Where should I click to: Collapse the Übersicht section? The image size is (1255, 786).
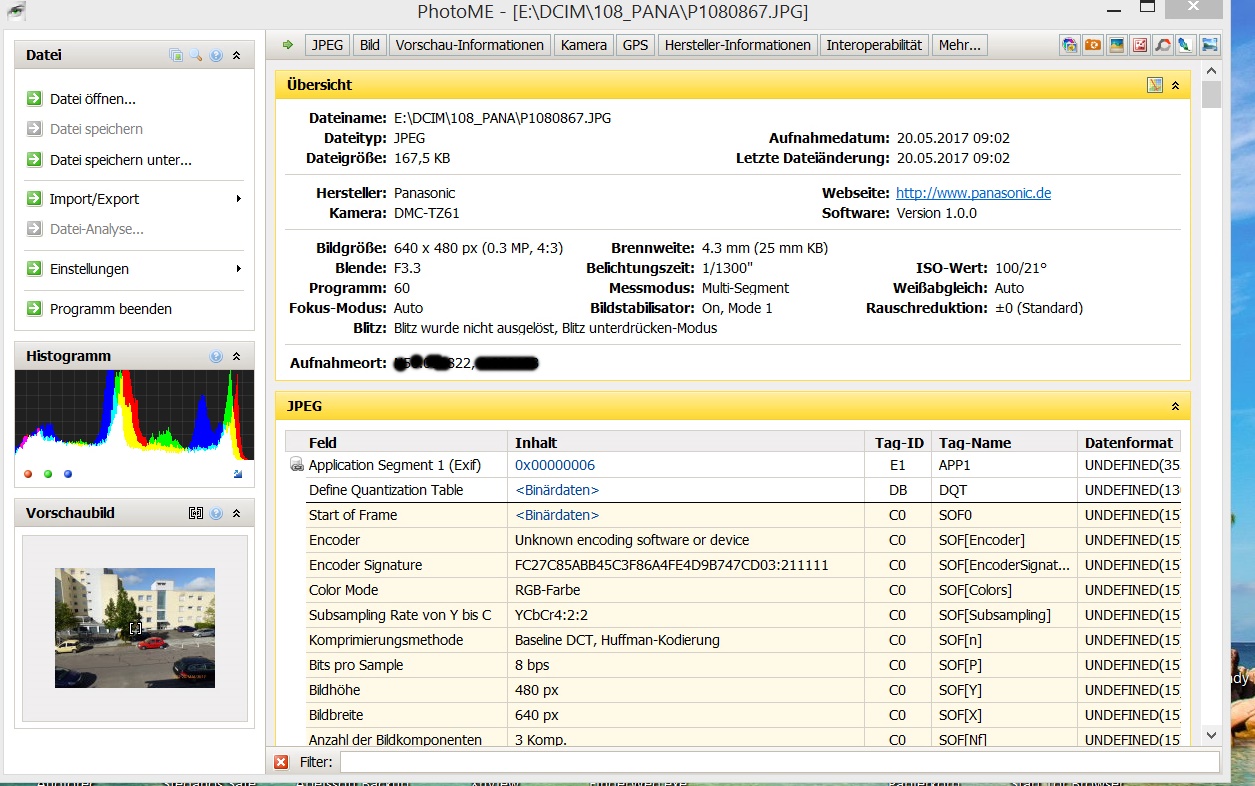tap(1176, 86)
